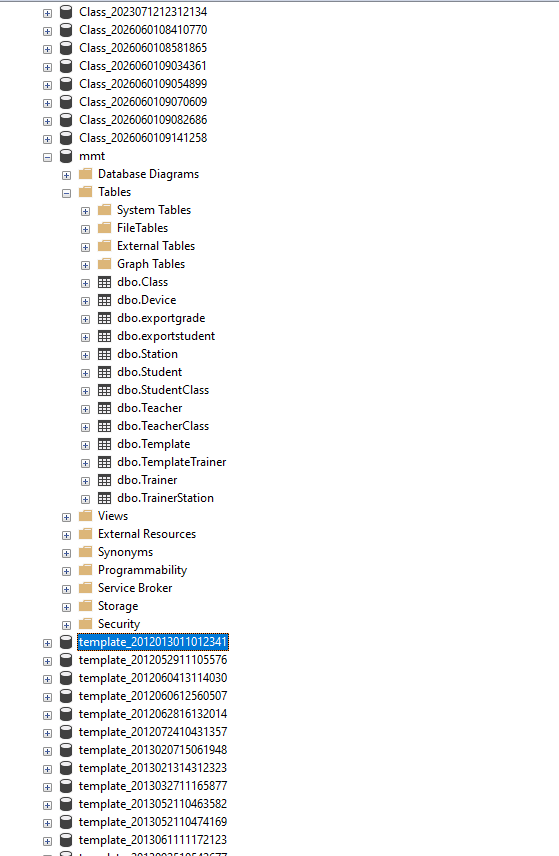Click the FileTables folder icon
The height and width of the screenshot is (856, 559).
104,228
